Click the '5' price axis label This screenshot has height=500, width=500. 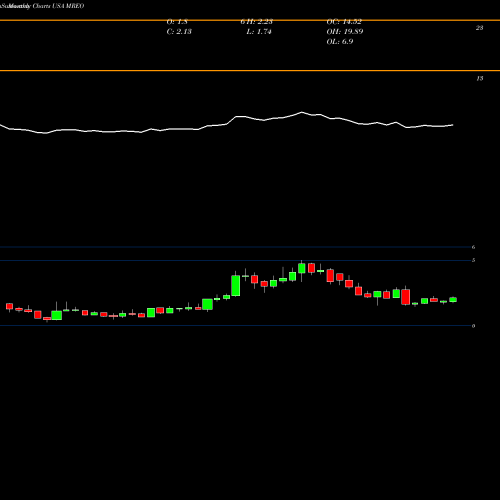click(x=473, y=260)
